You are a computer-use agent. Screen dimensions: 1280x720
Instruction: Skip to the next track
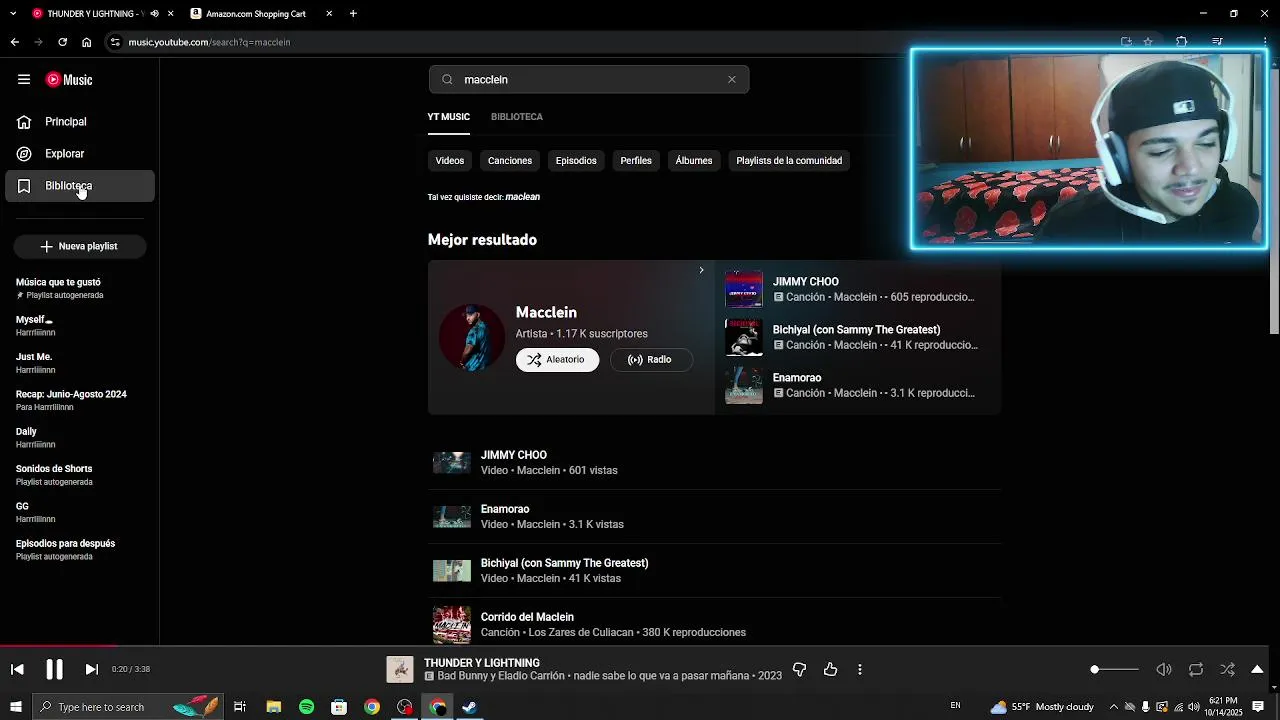pos(92,669)
